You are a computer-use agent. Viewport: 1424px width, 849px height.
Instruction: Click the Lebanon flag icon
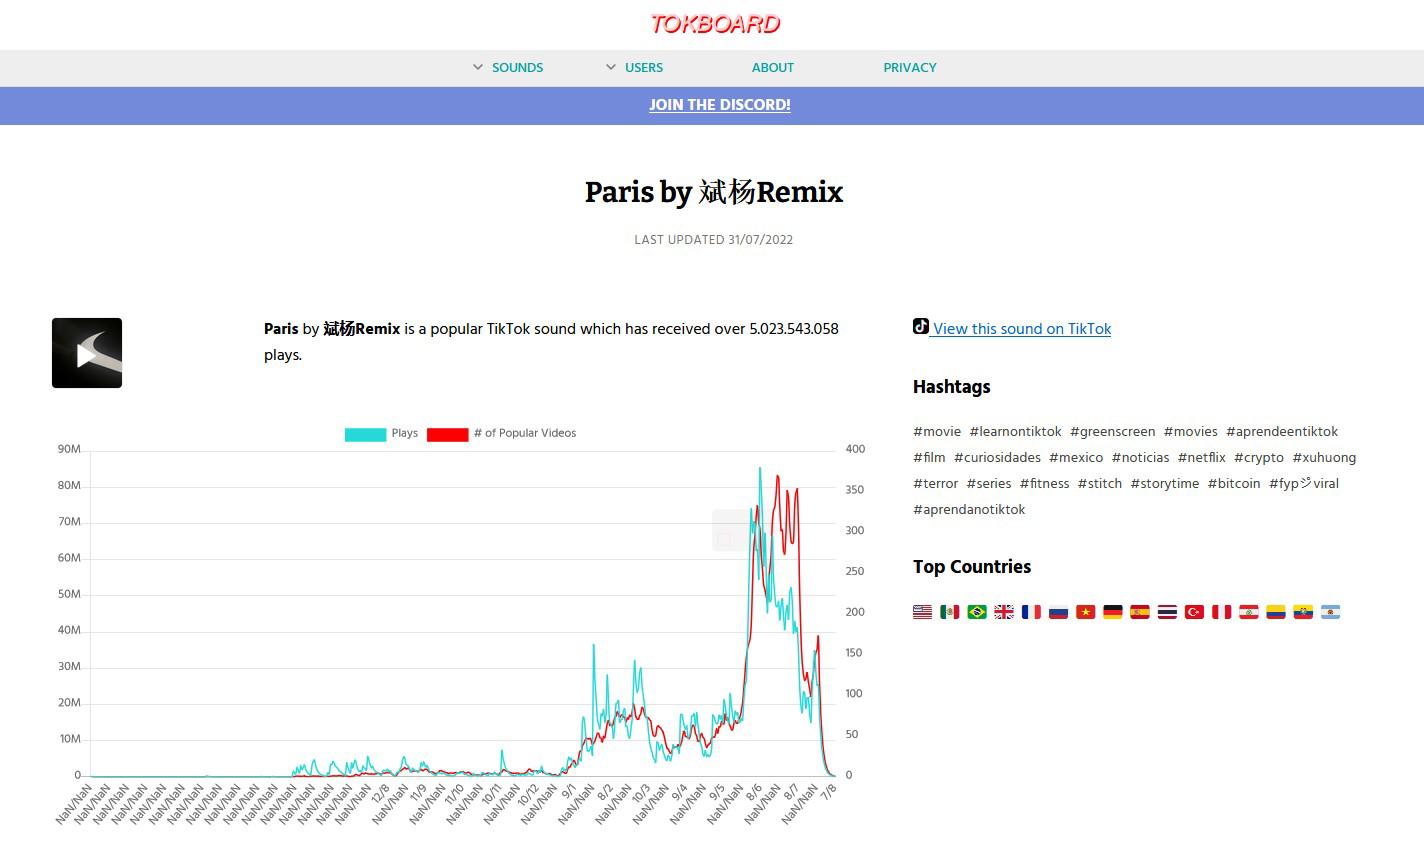[x=1248, y=612]
